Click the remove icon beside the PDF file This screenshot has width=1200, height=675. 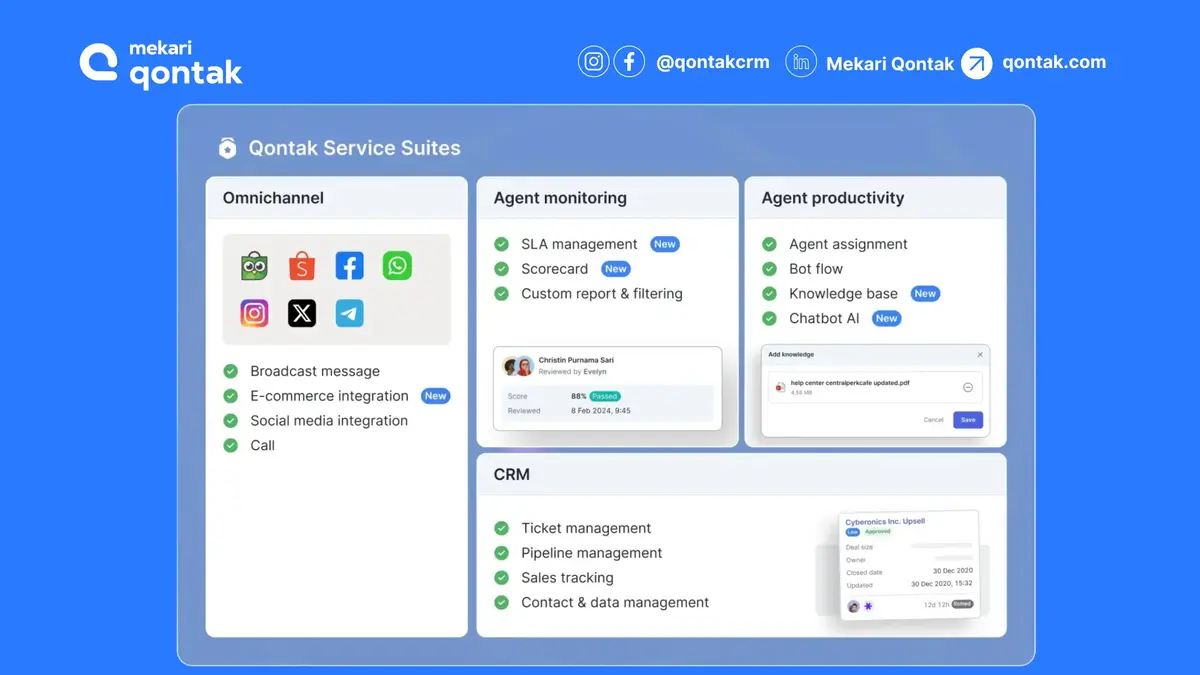(x=968, y=387)
